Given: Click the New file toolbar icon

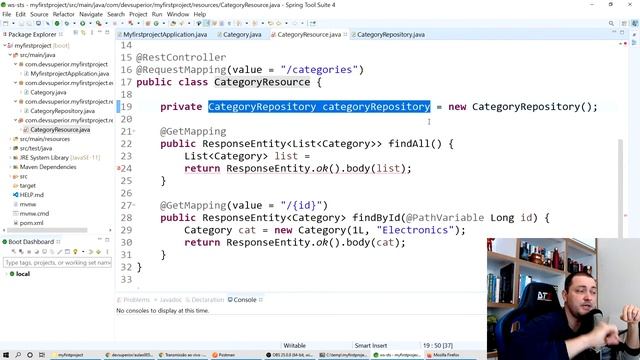Looking at the screenshot, I should [6, 24].
